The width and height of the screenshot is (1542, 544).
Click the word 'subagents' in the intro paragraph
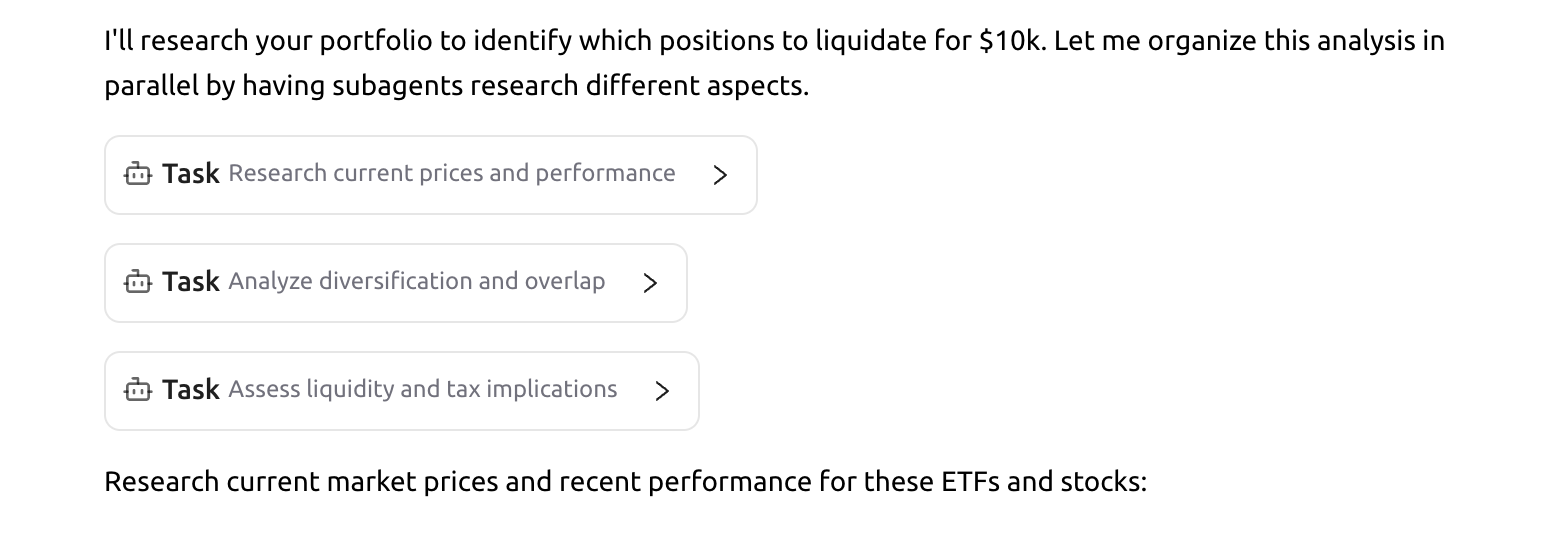click(398, 87)
